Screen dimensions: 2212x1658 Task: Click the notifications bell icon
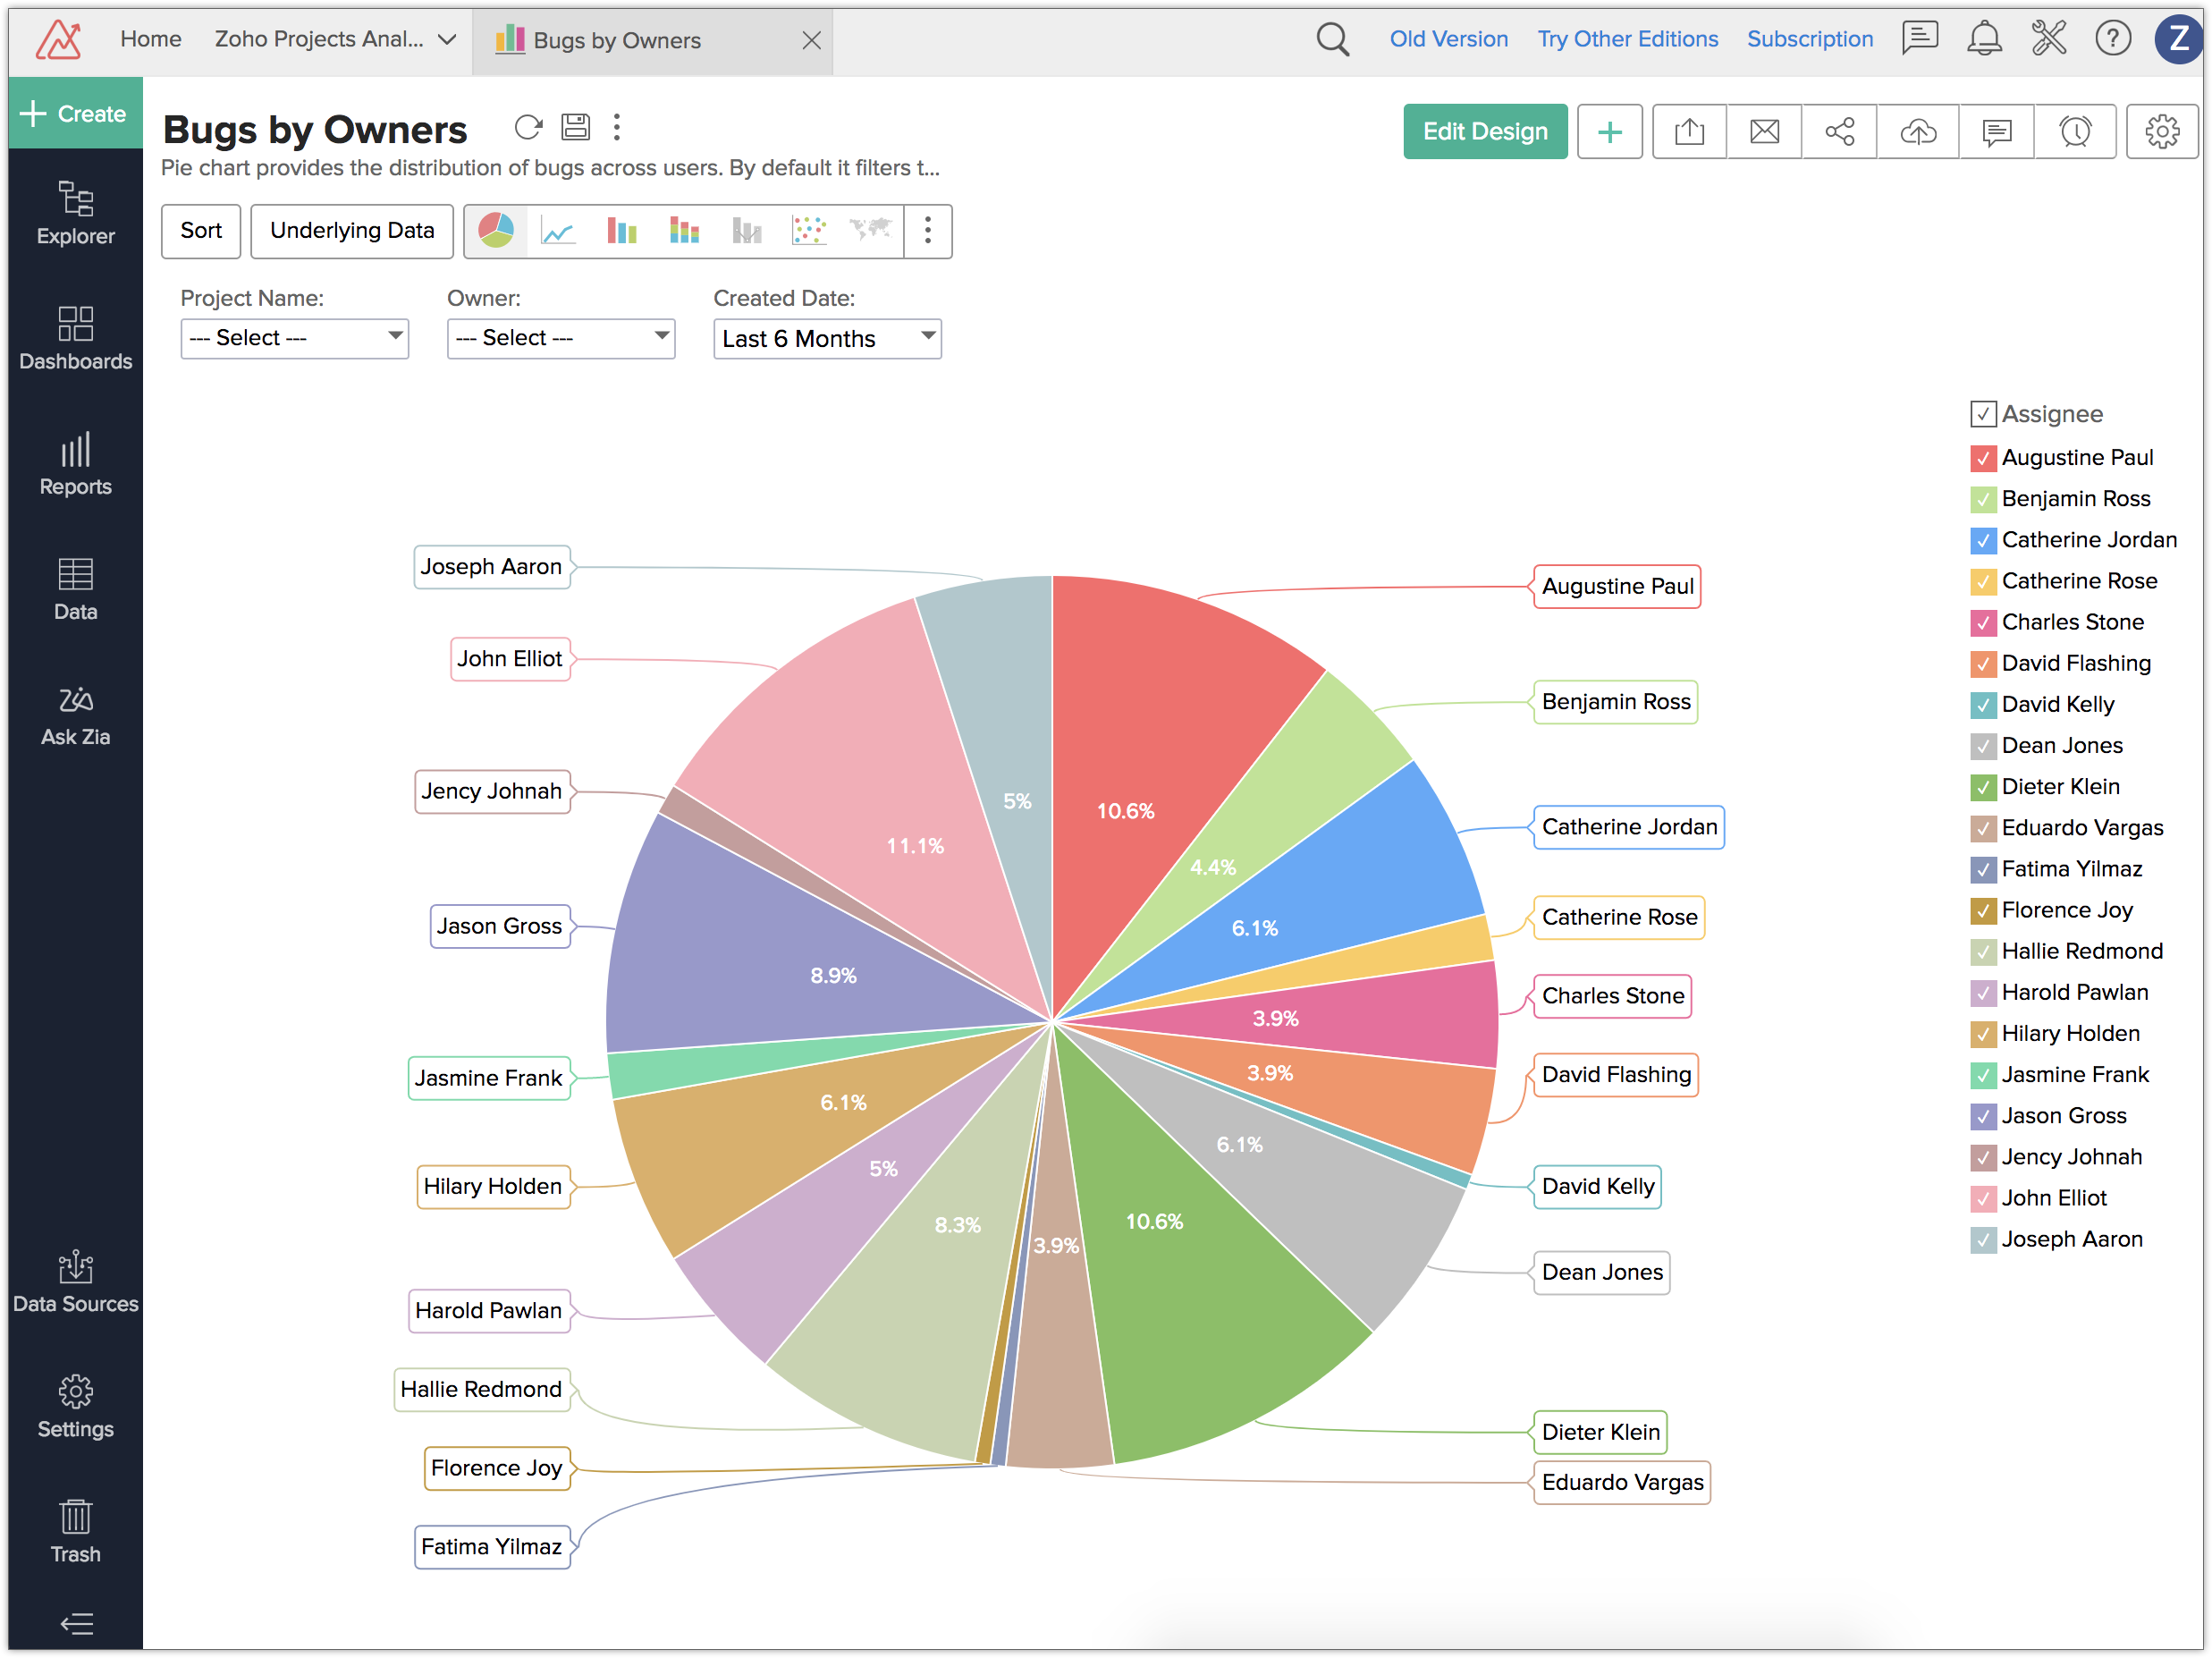1984,39
